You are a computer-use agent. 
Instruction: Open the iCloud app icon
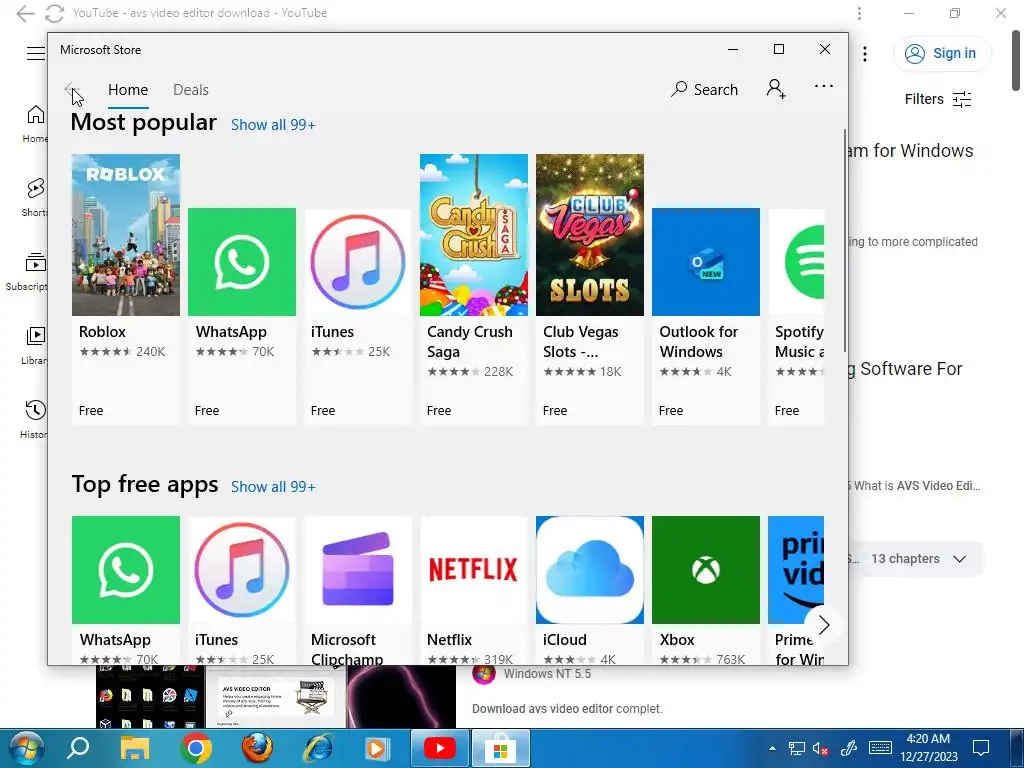tap(590, 570)
